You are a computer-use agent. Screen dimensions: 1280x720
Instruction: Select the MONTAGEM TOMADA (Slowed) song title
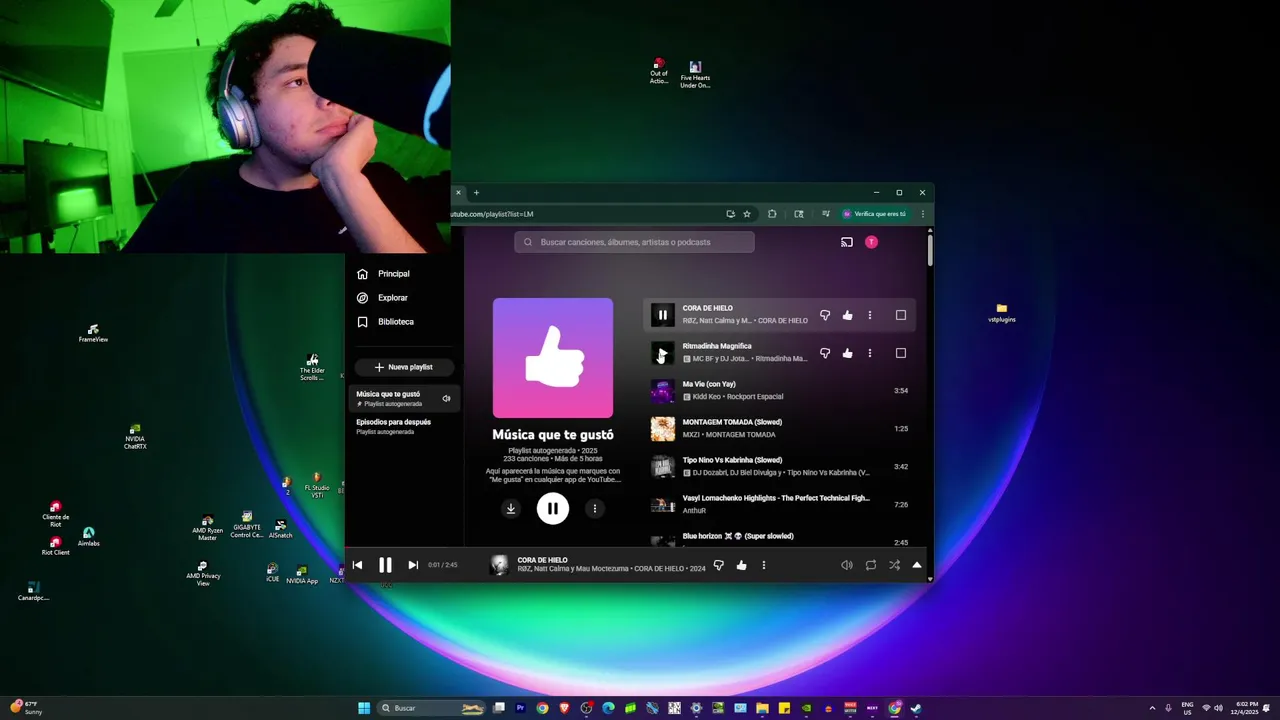point(732,422)
